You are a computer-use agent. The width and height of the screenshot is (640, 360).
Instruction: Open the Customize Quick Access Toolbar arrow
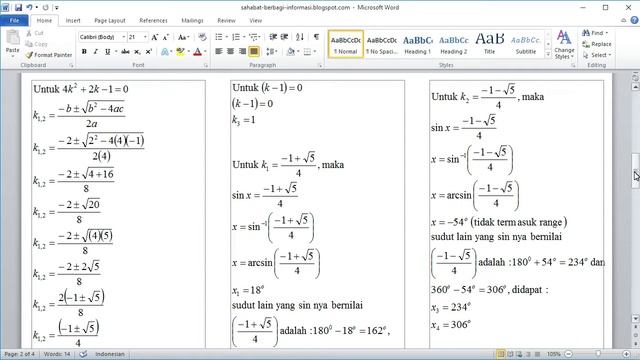pos(56,8)
